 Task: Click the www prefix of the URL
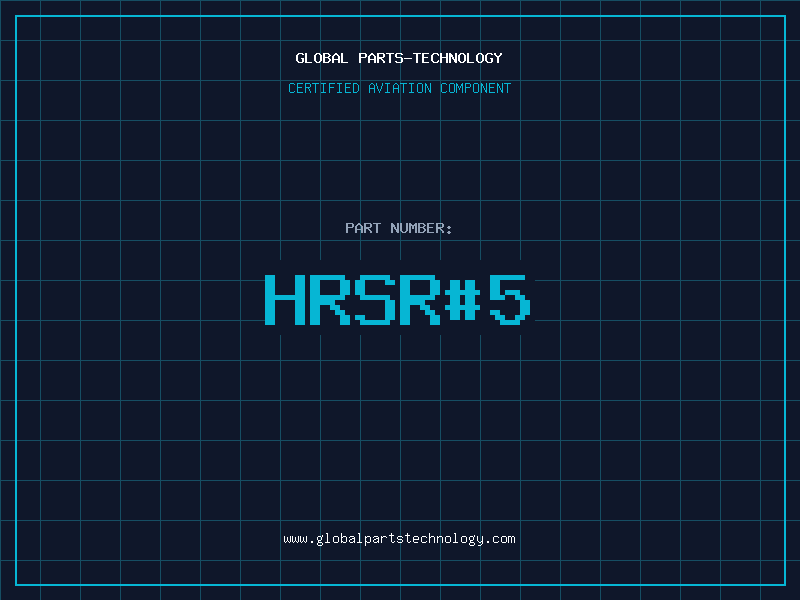295,539
